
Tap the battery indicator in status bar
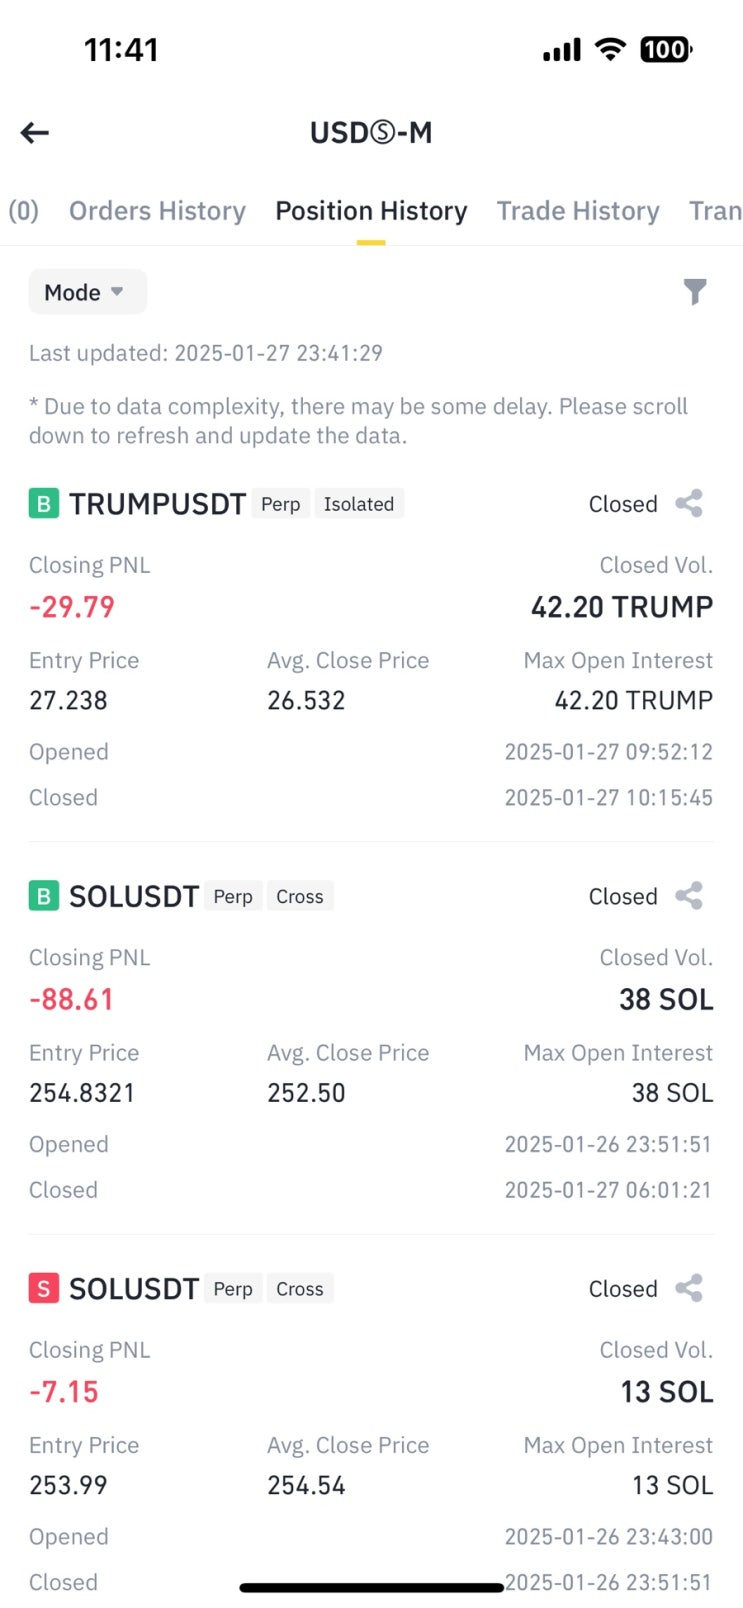tap(665, 49)
